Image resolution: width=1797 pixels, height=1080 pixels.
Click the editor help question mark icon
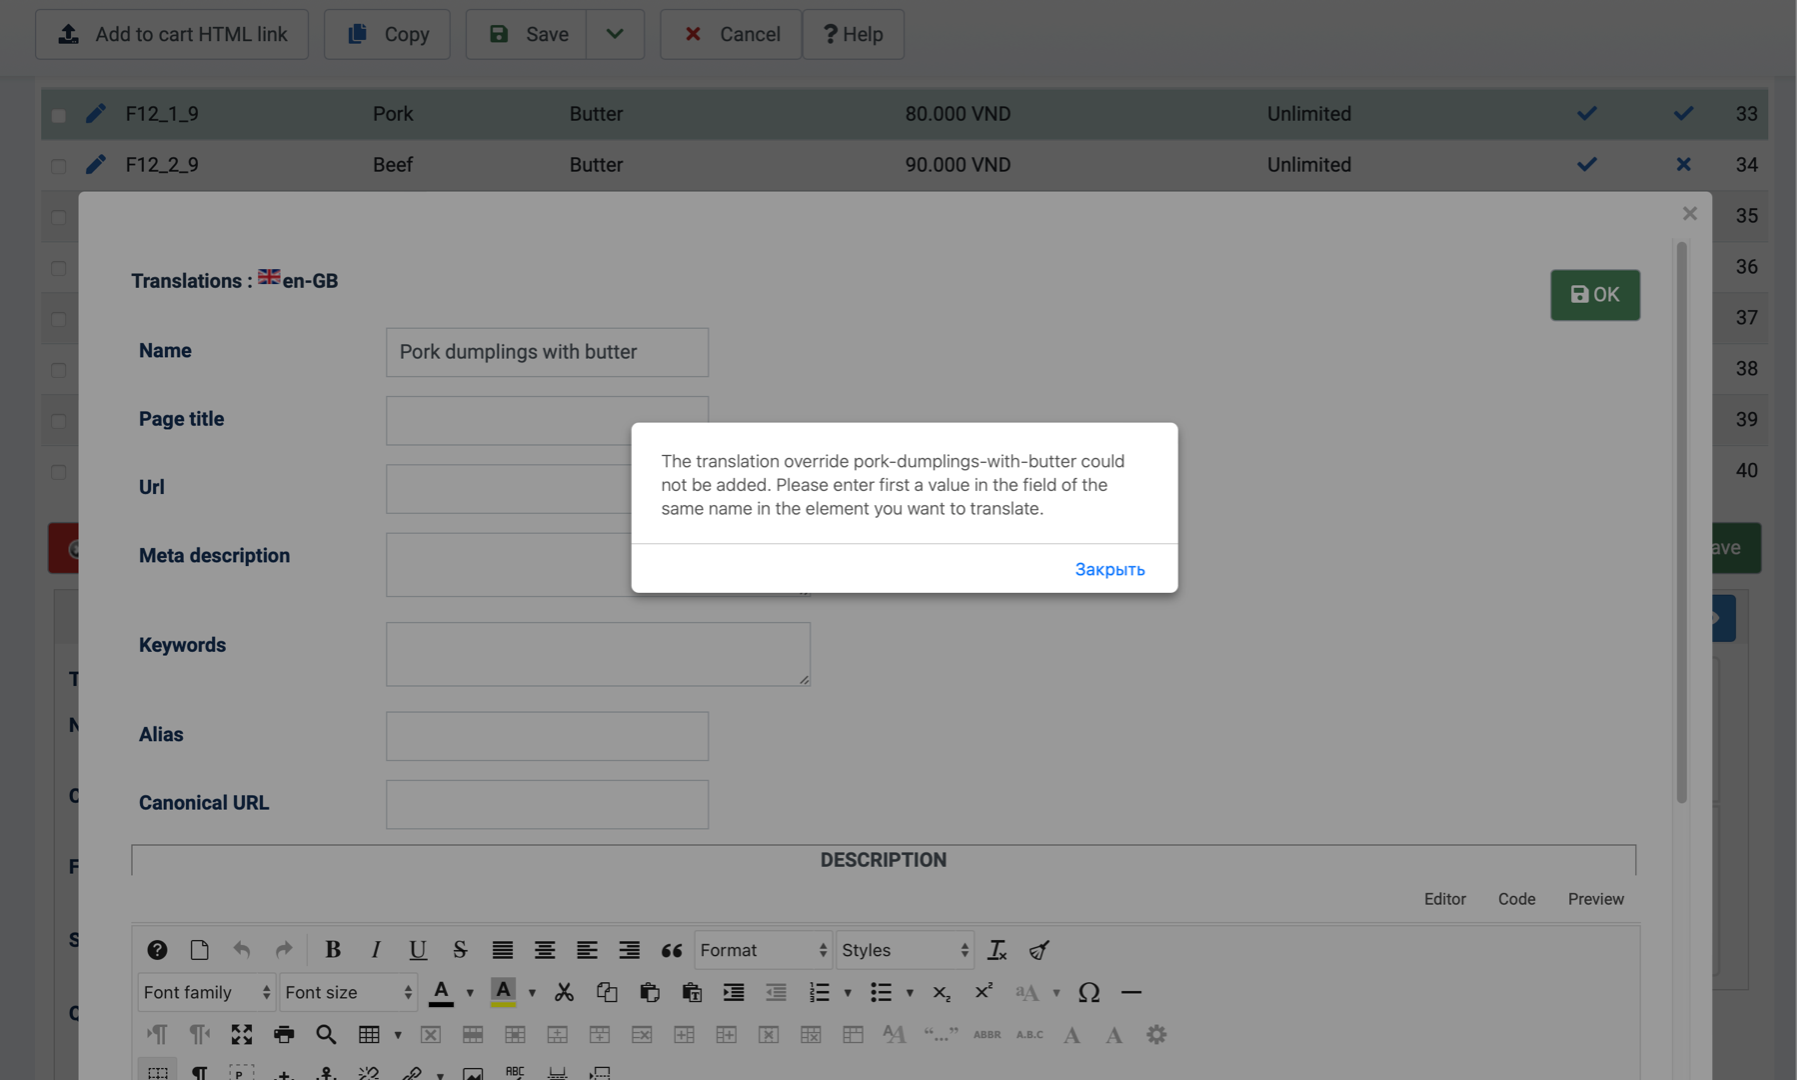[157, 950]
